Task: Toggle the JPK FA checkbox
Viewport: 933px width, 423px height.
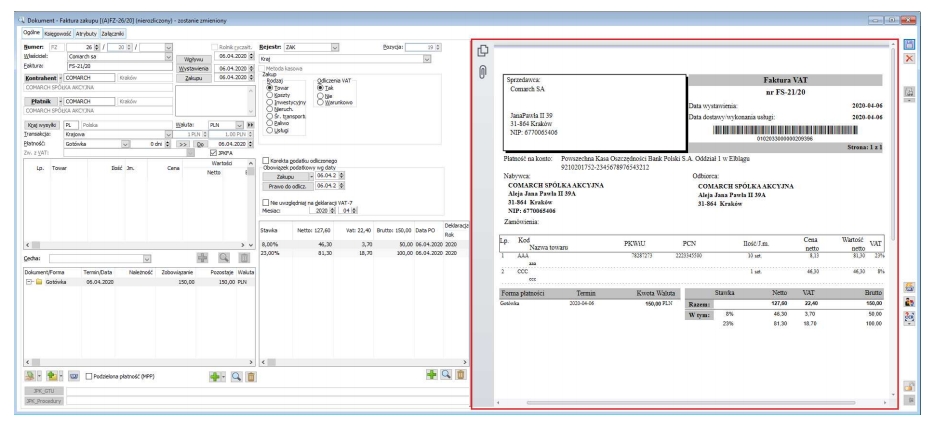Action: pyautogui.click(x=214, y=152)
